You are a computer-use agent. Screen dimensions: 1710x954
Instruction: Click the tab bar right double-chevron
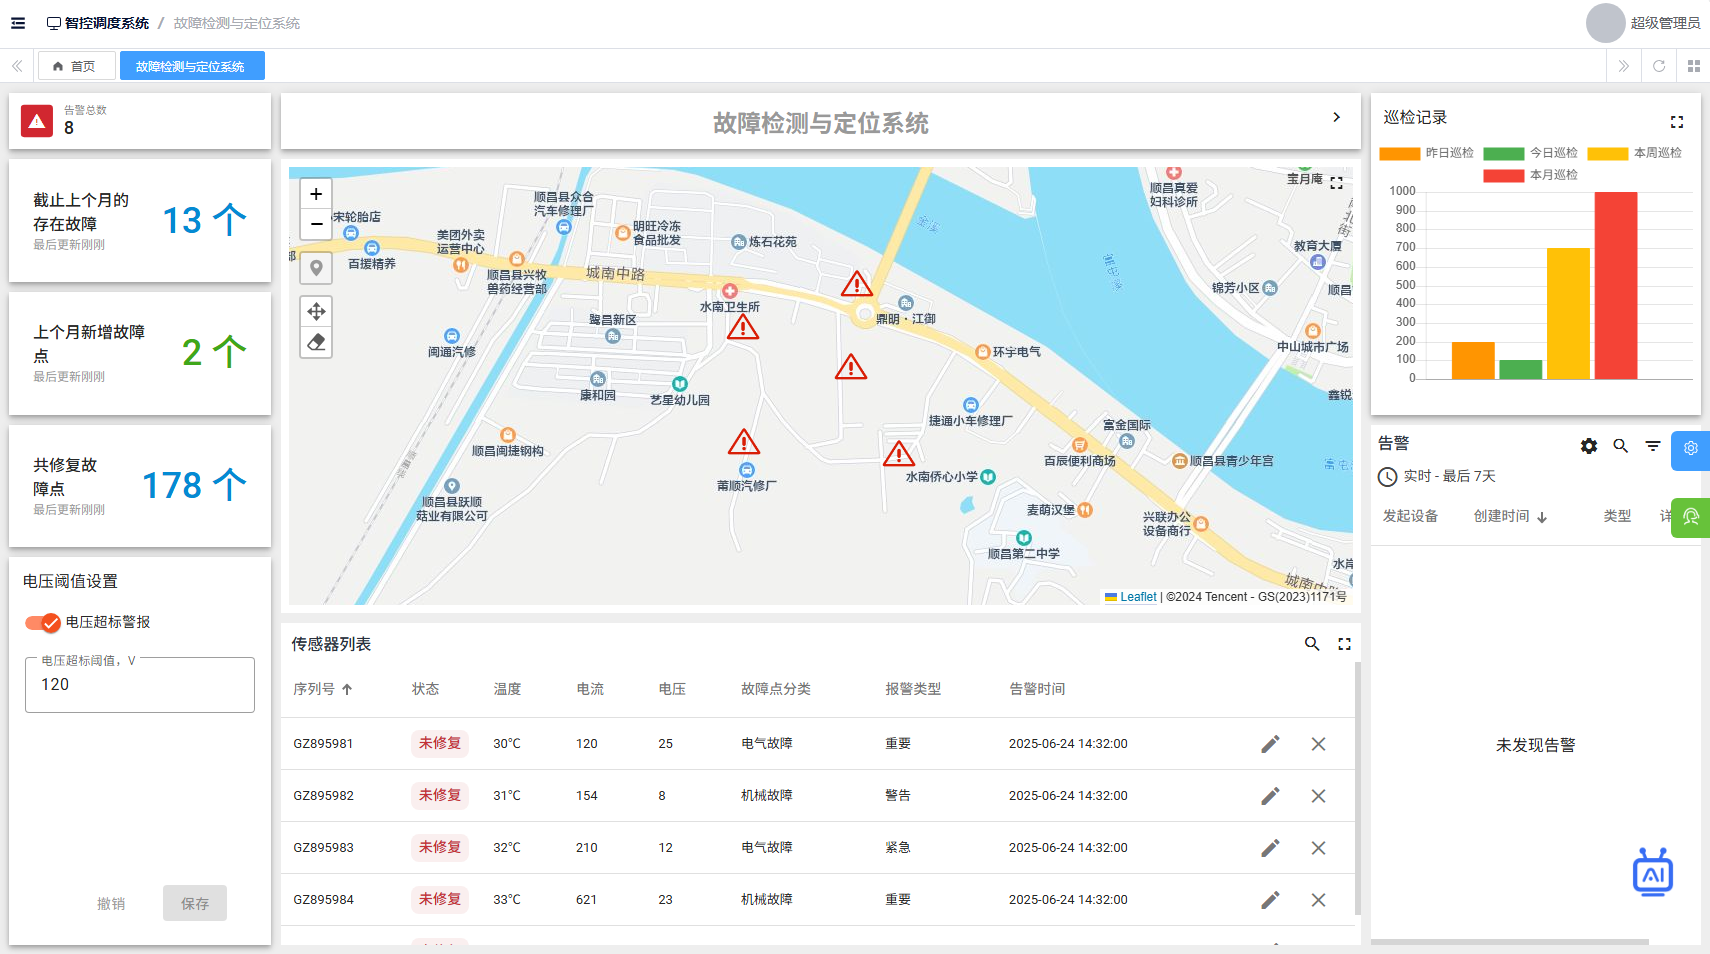(1624, 66)
